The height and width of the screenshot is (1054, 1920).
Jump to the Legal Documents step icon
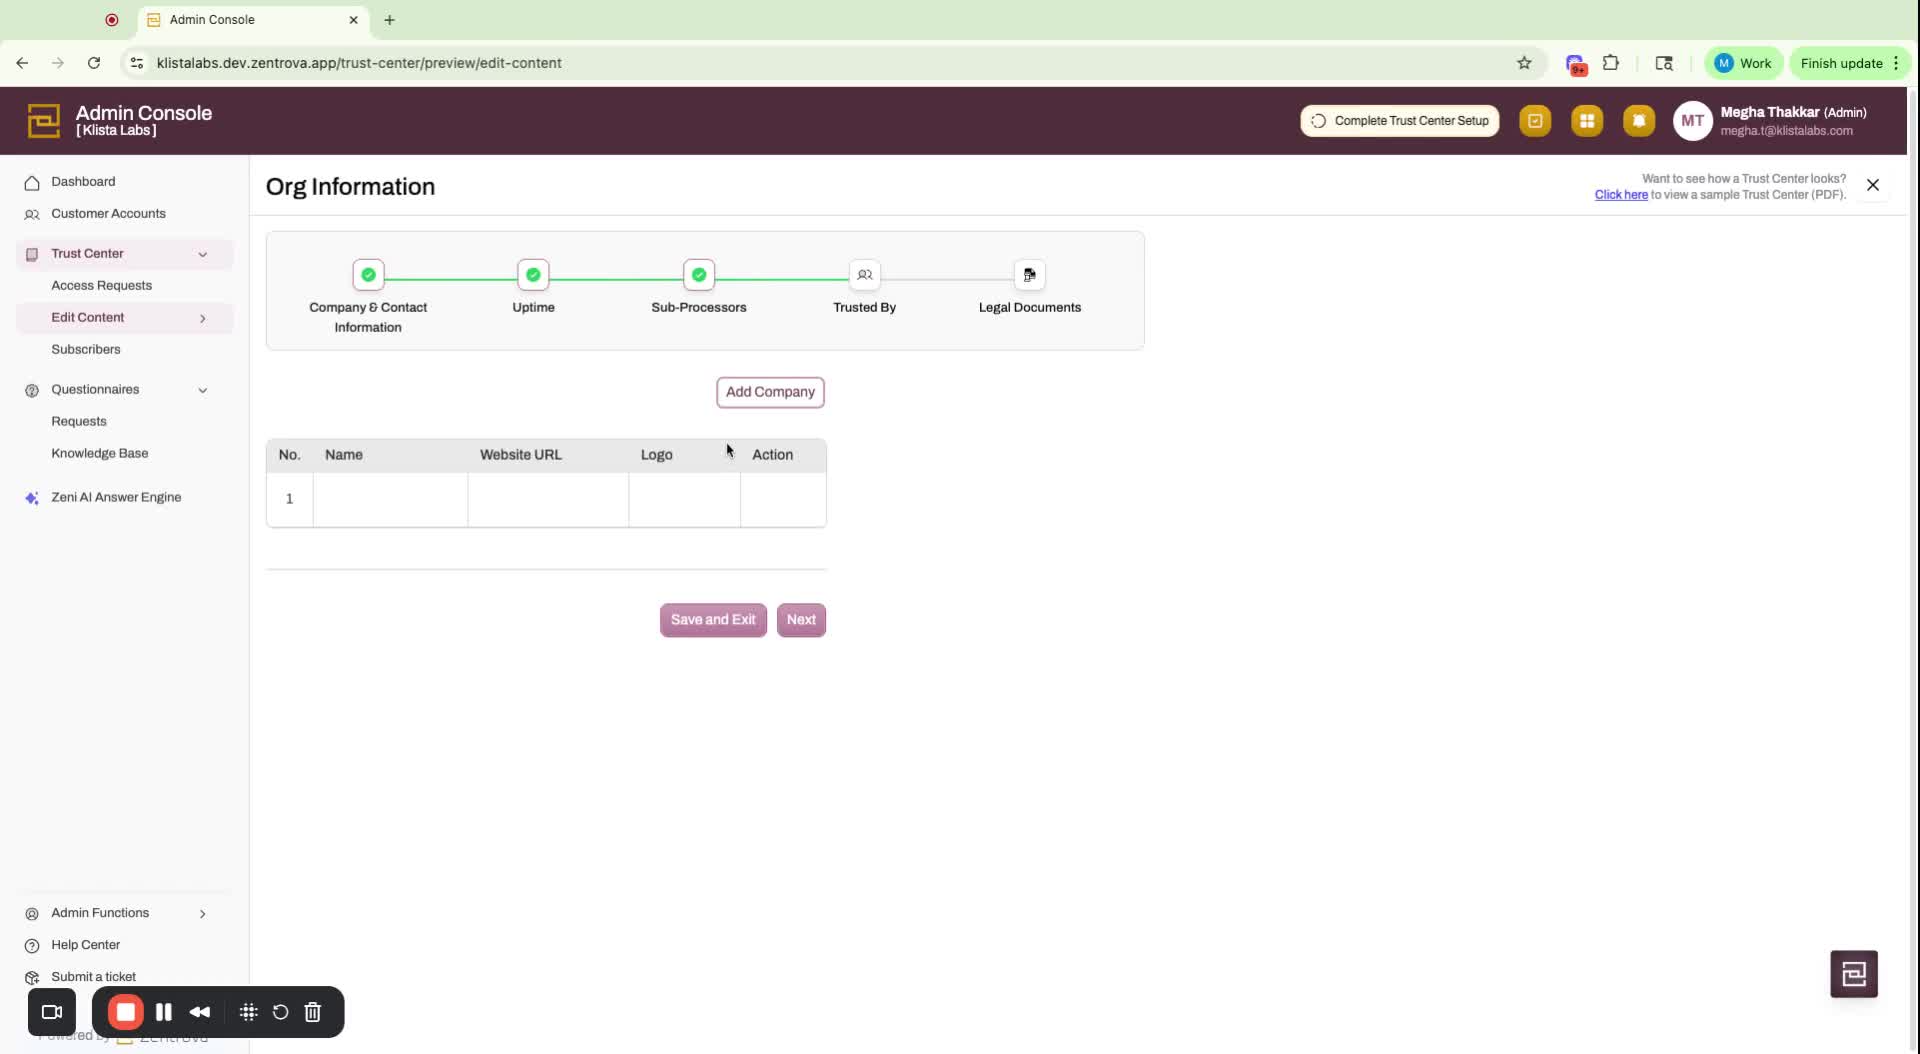tap(1030, 275)
